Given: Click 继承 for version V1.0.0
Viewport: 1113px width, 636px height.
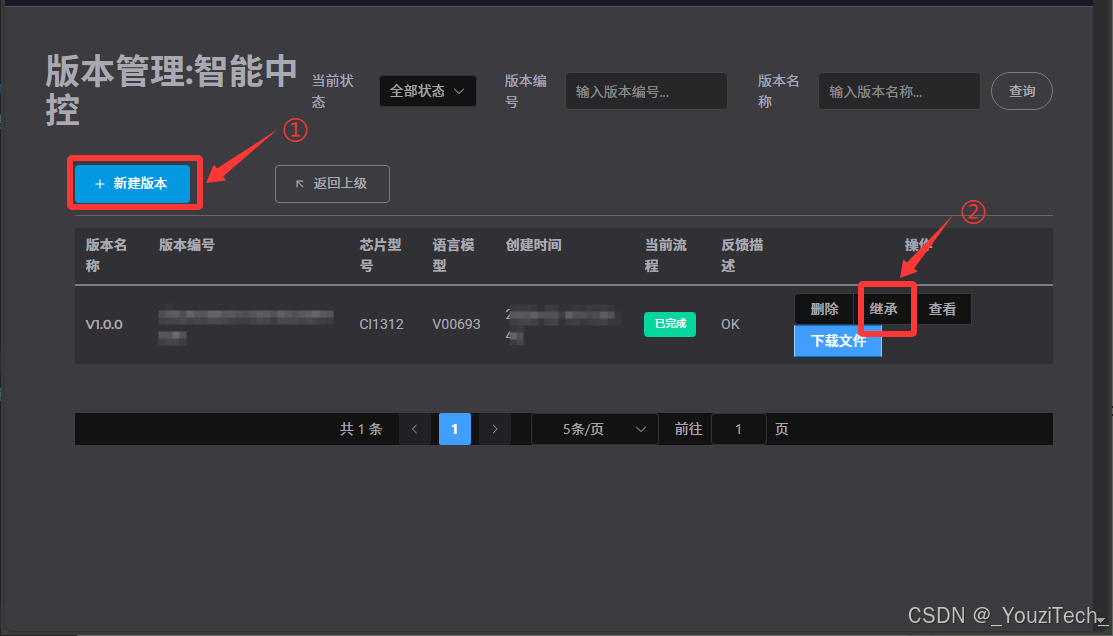Looking at the screenshot, I should [884, 309].
